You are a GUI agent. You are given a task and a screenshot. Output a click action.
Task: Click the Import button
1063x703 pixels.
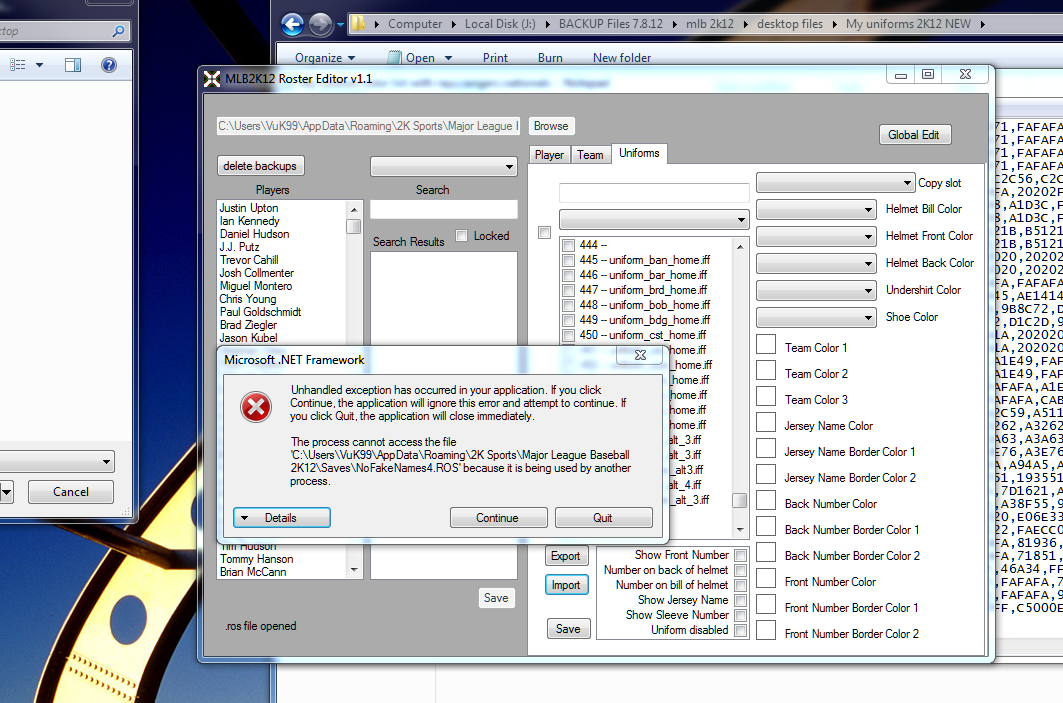[566, 585]
